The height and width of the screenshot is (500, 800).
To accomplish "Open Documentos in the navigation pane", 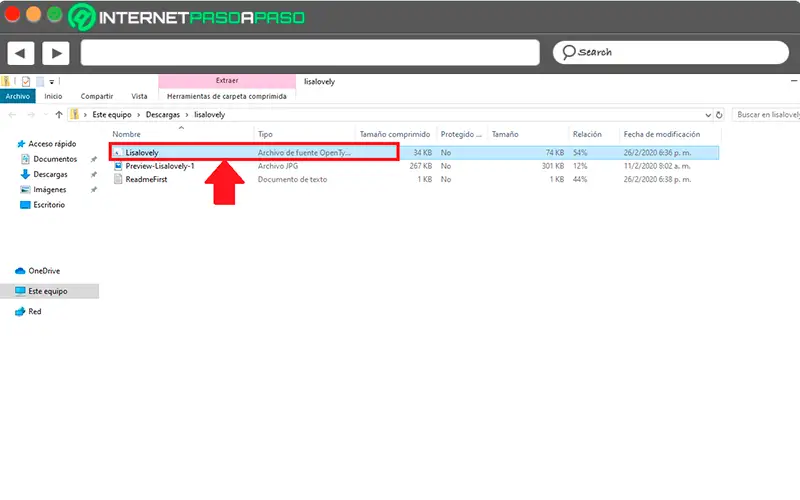I will click(55, 159).
